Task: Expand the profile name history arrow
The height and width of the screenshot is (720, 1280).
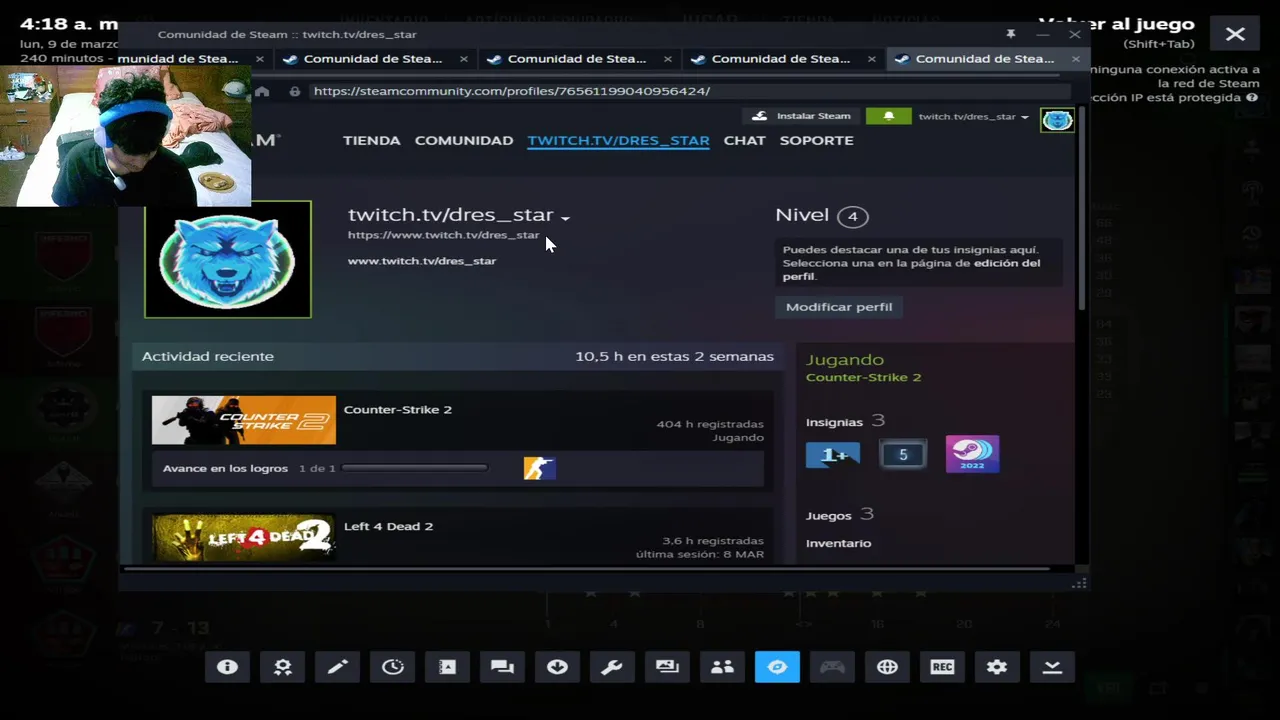Action: tap(565, 218)
